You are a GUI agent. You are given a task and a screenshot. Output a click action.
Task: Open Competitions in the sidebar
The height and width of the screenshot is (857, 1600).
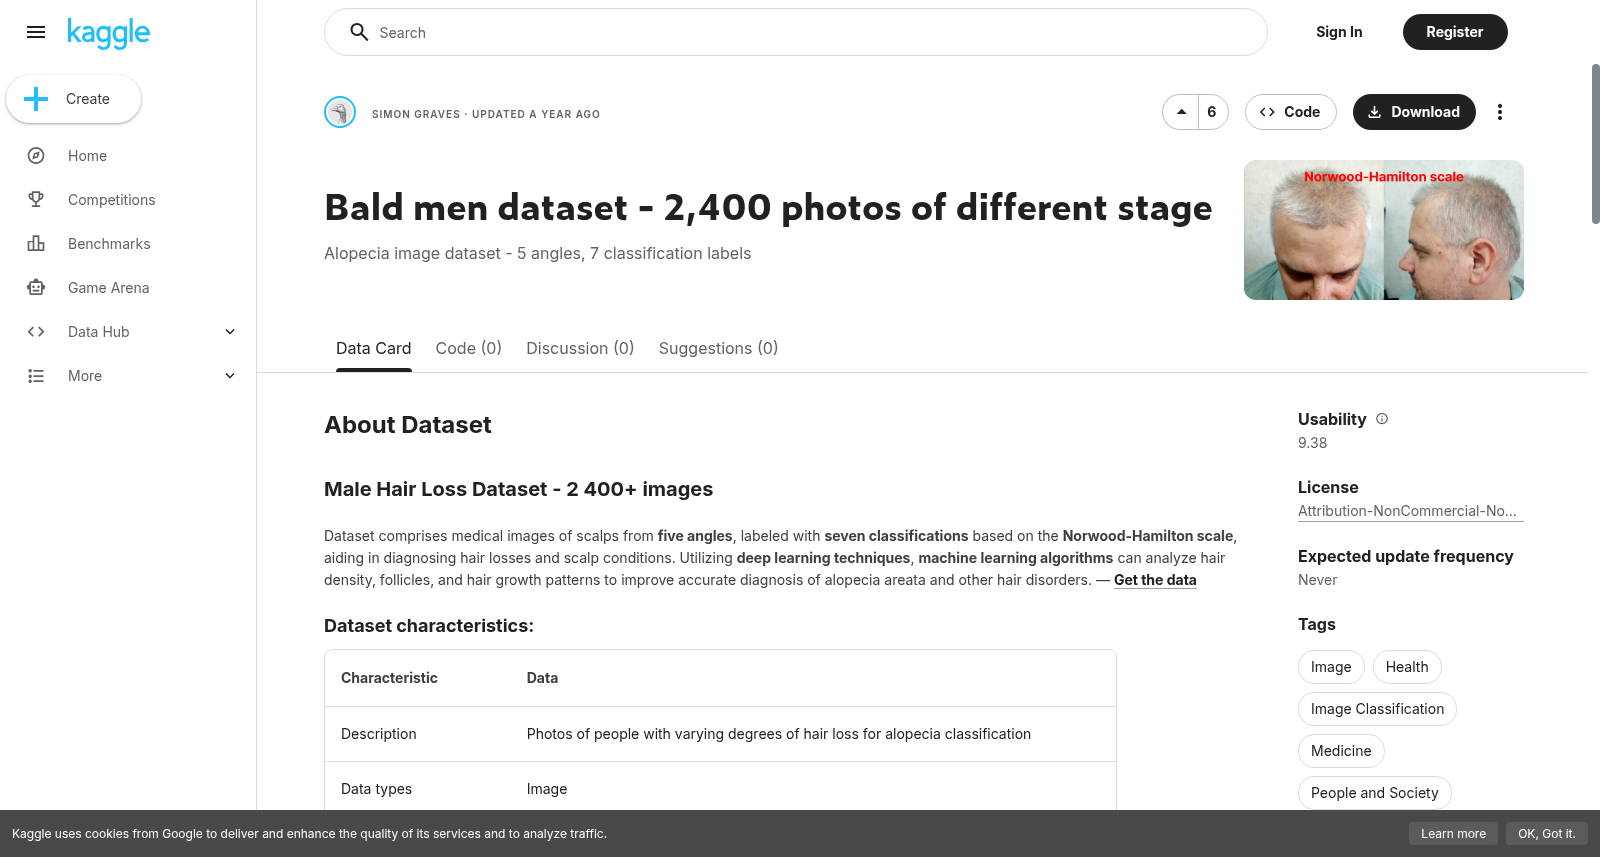click(x=111, y=200)
